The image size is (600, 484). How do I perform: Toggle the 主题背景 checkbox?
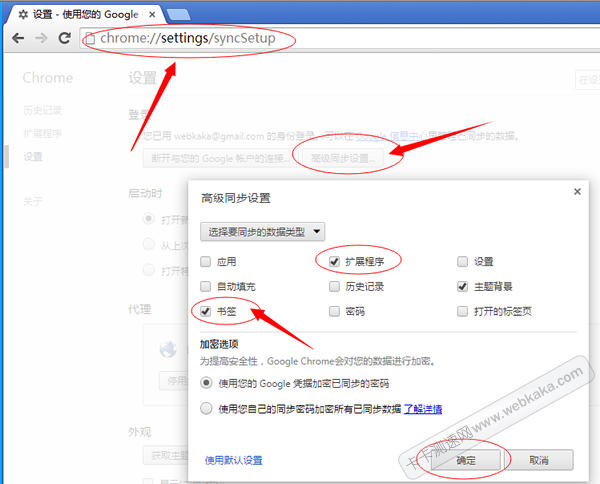463,286
